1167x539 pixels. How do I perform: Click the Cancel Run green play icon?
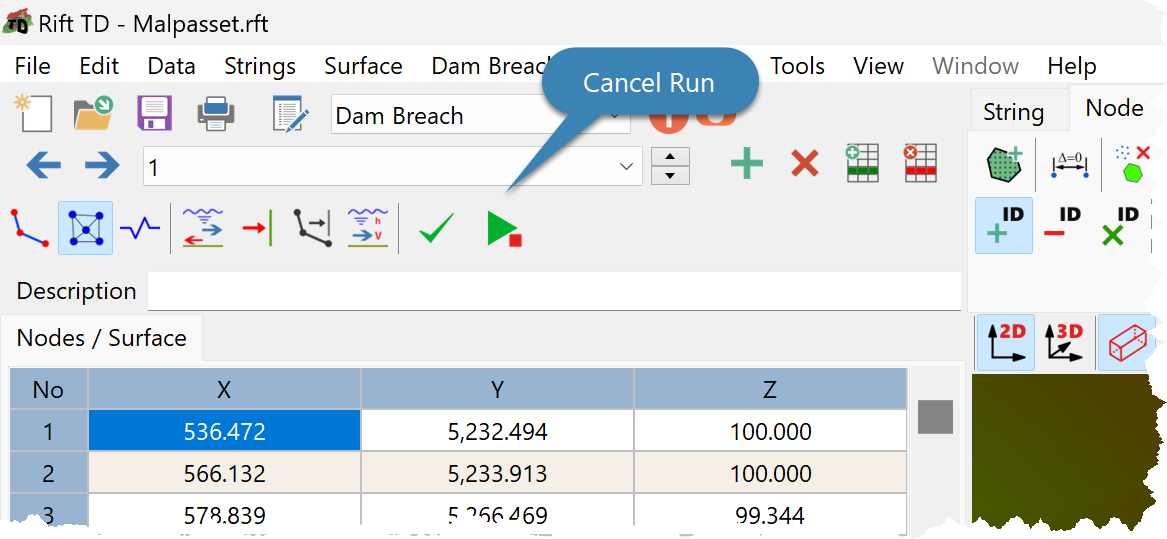click(x=504, y=228)
